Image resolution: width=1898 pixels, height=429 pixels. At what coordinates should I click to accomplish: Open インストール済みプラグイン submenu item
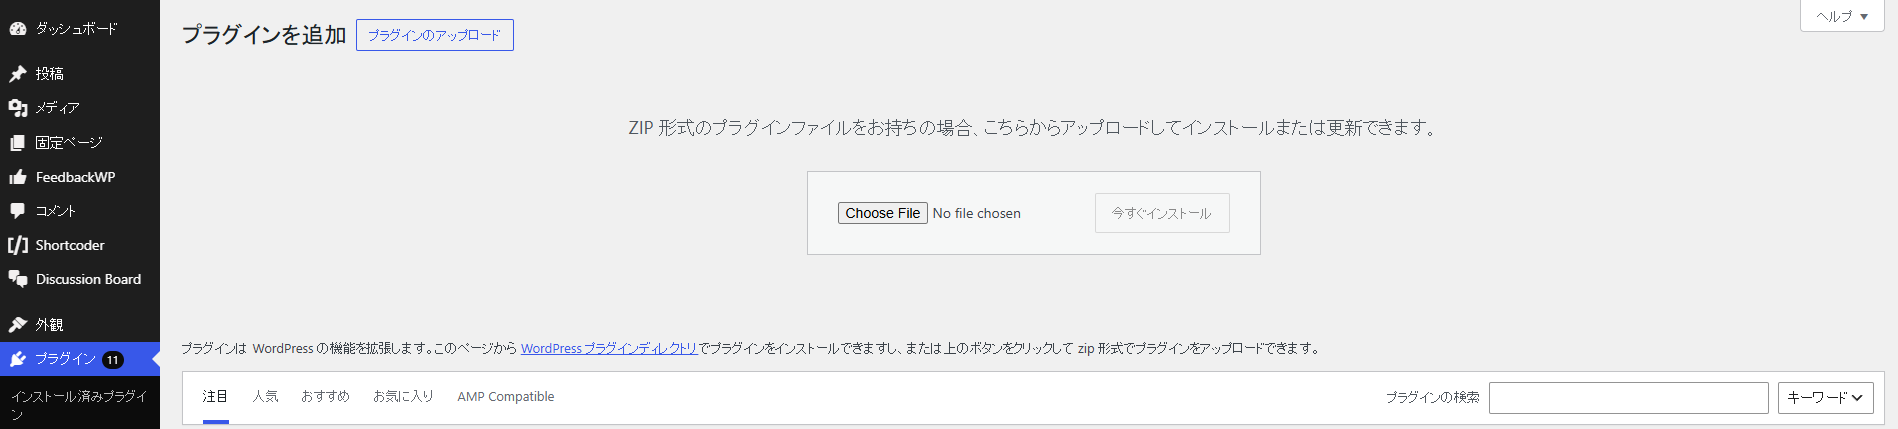pos(80,404)
